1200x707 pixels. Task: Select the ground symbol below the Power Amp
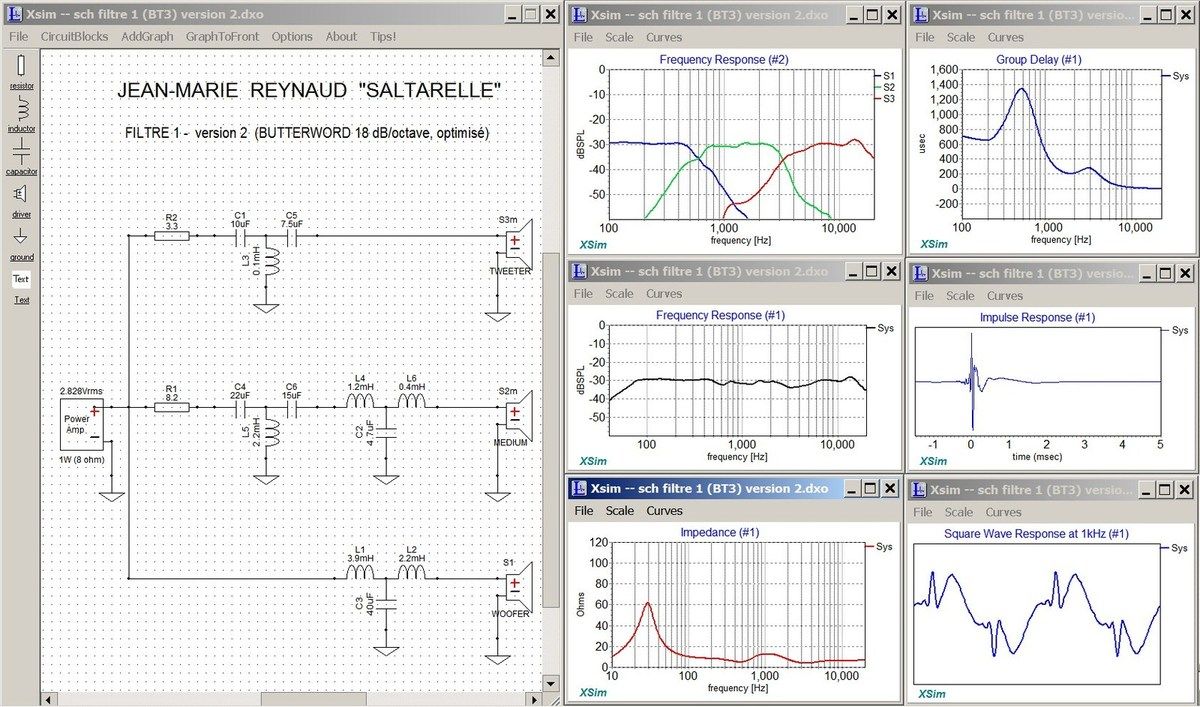click(x=113, y=495)
